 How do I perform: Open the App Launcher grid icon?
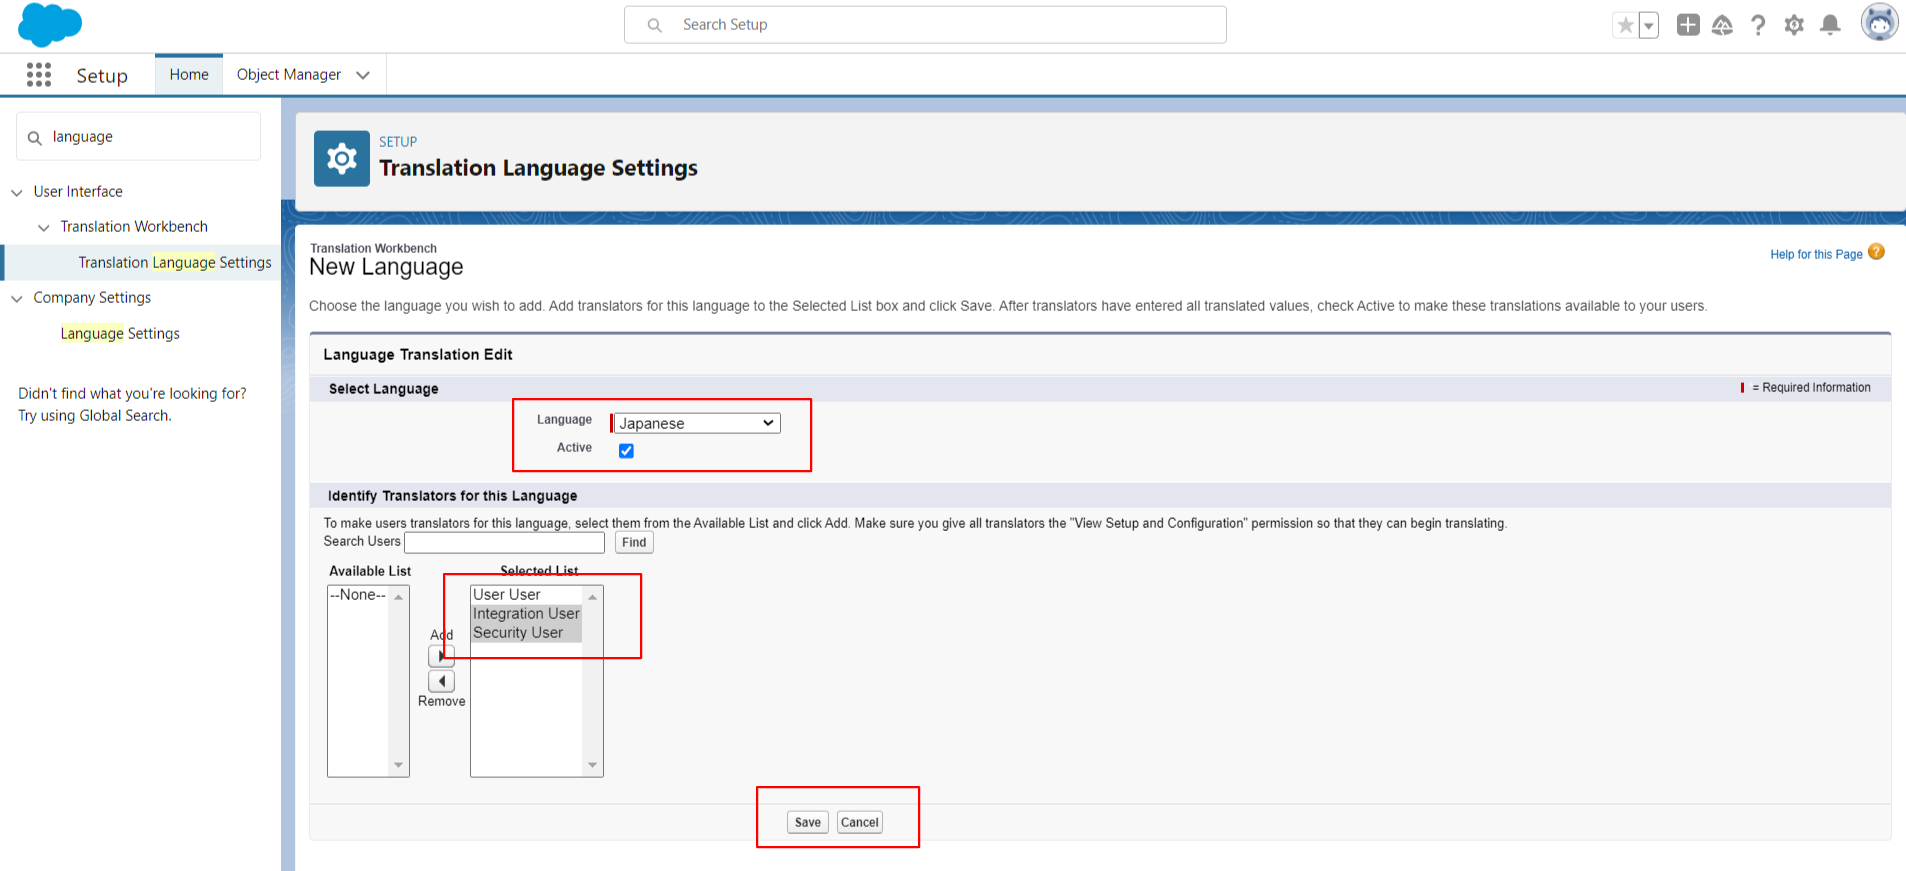pyautogui.click(x=39, y=75)
